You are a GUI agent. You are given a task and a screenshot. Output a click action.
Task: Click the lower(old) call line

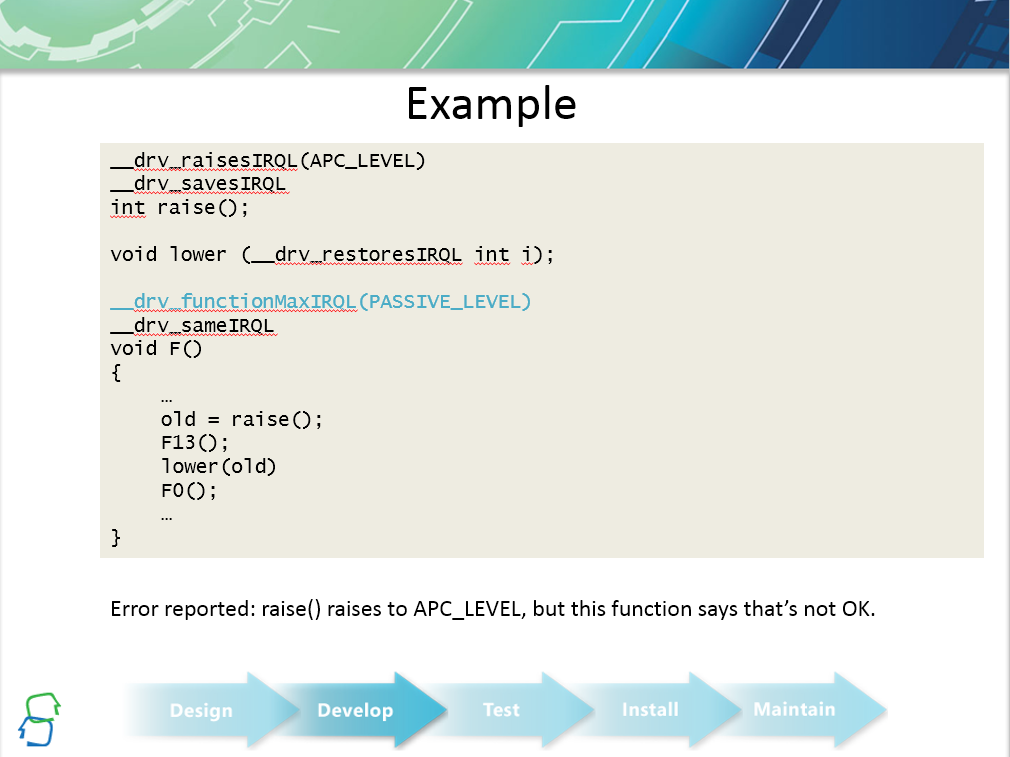pos(218,467)
